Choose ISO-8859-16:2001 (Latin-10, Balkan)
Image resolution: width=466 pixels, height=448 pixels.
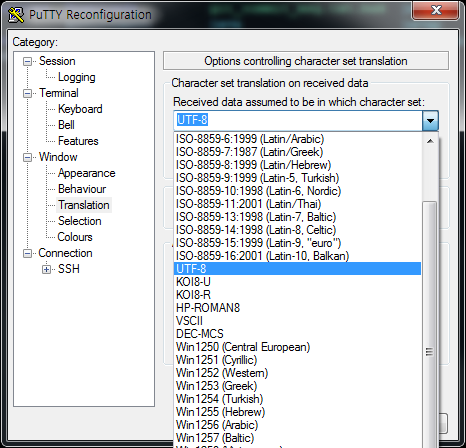coord(297,256)
